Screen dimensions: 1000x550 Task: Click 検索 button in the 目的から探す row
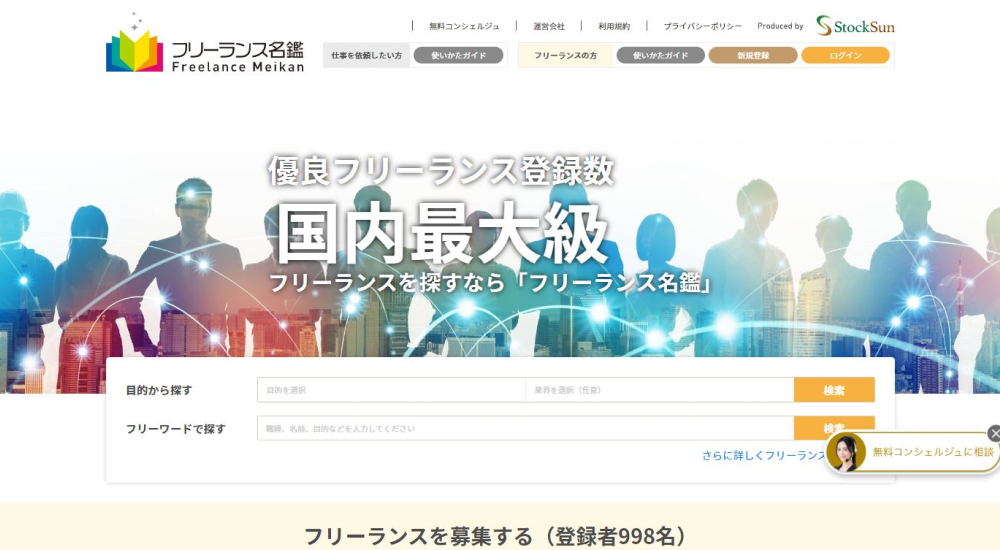pyautogui.click(x=834, y=390)
